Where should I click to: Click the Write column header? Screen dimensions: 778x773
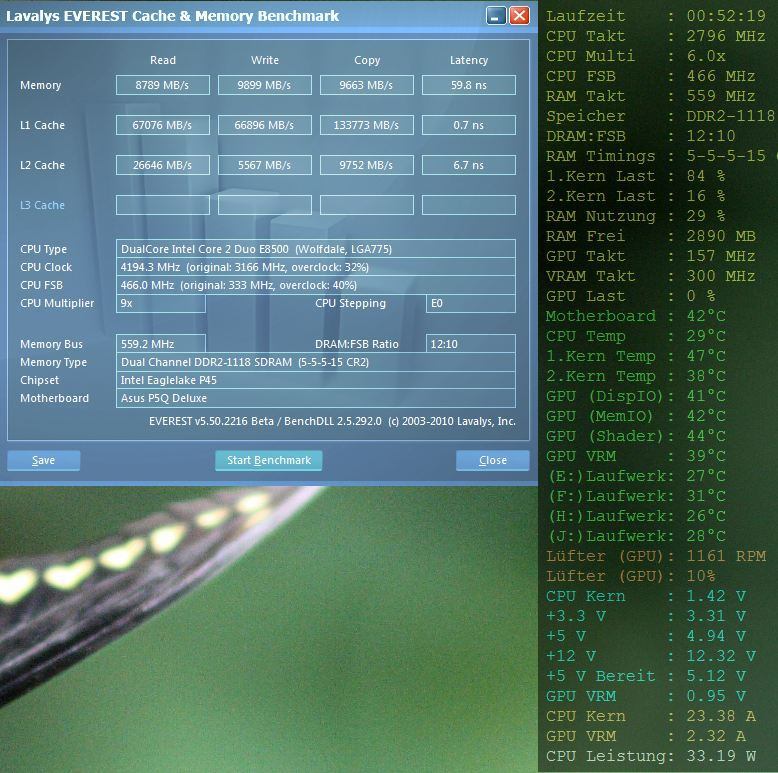point(265,60)
